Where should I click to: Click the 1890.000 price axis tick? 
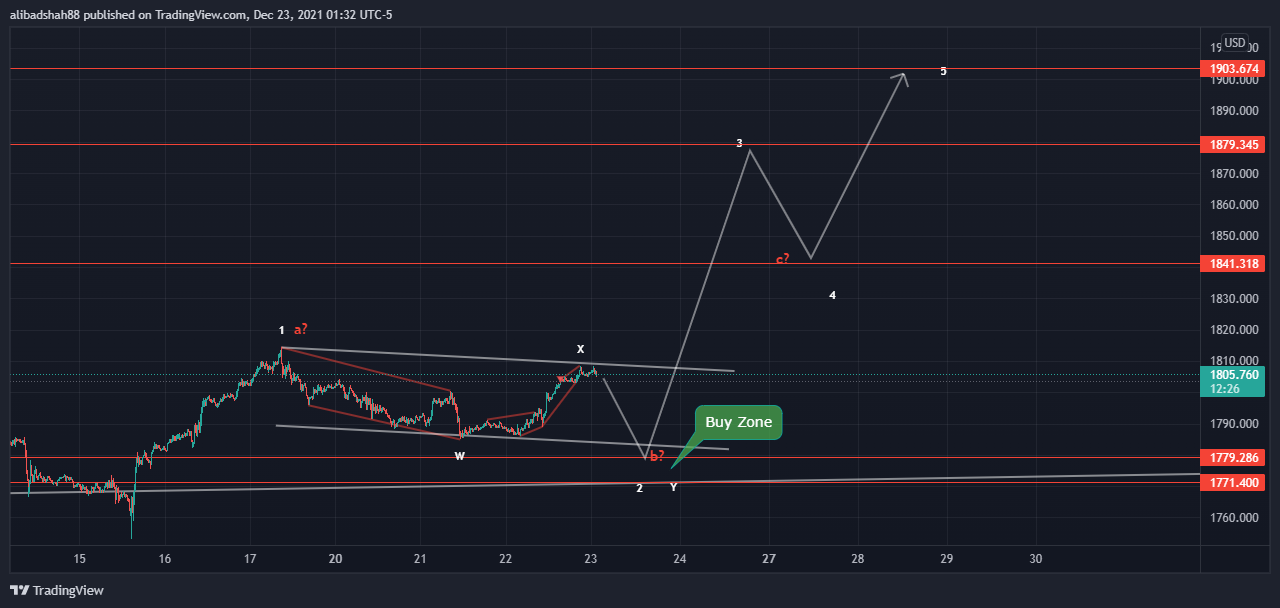(1236, 111)
